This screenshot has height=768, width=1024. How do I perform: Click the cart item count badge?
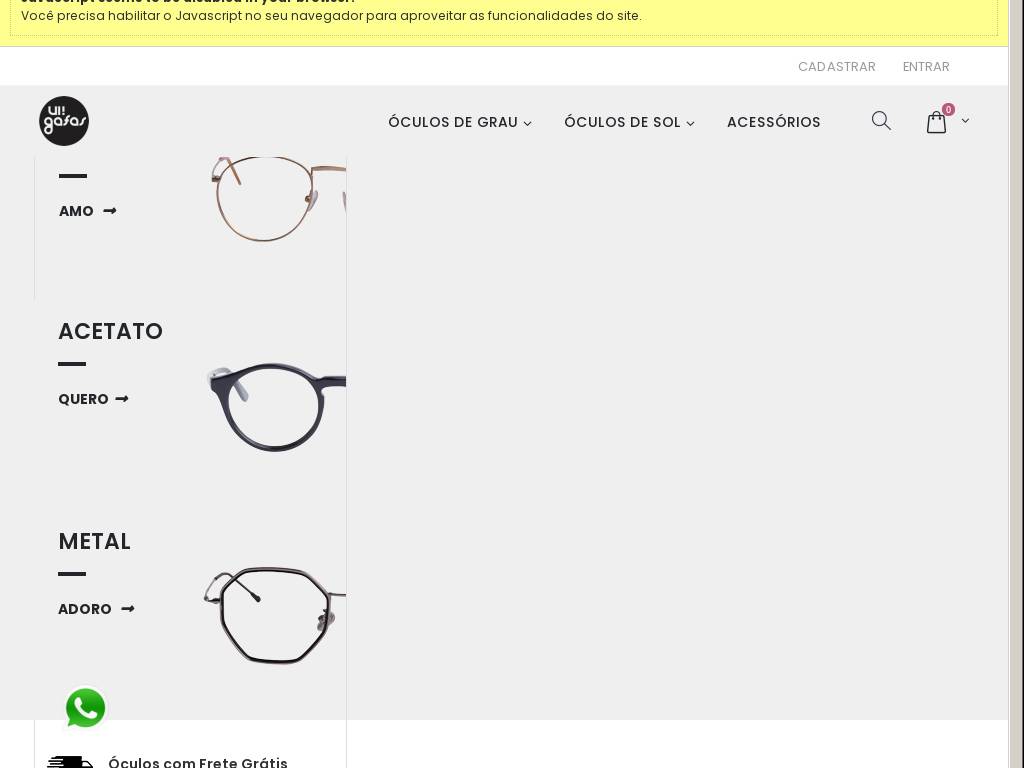[948, 110]
